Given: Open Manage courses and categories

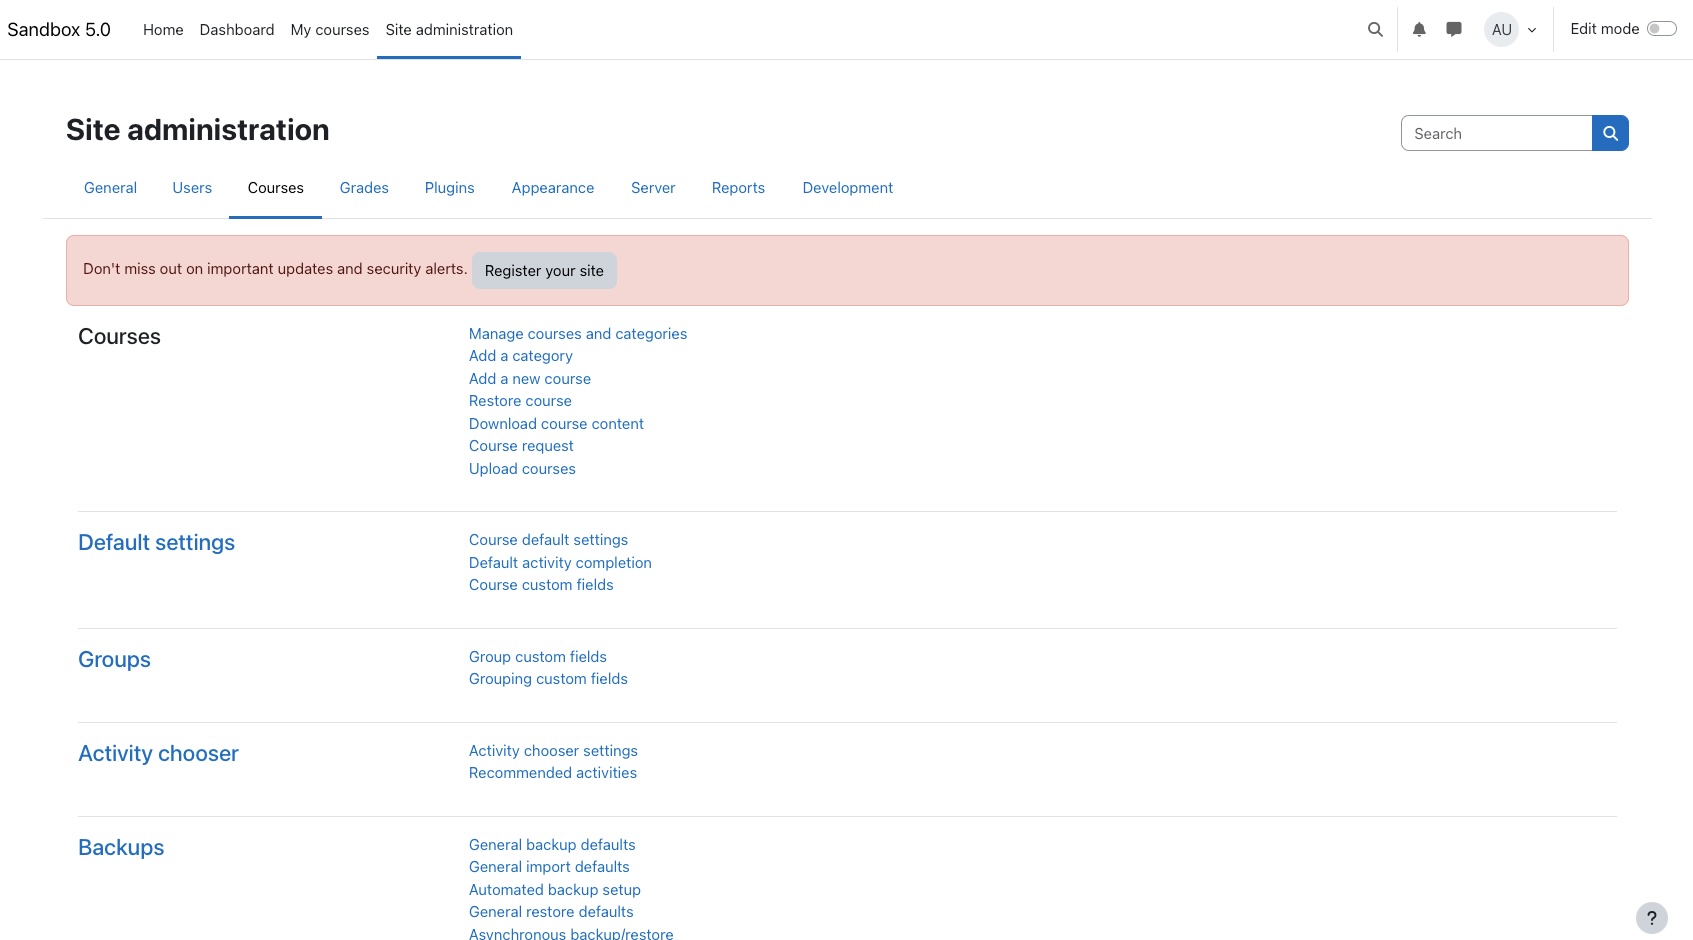Looking at the screenshot, I should point(578,333).
